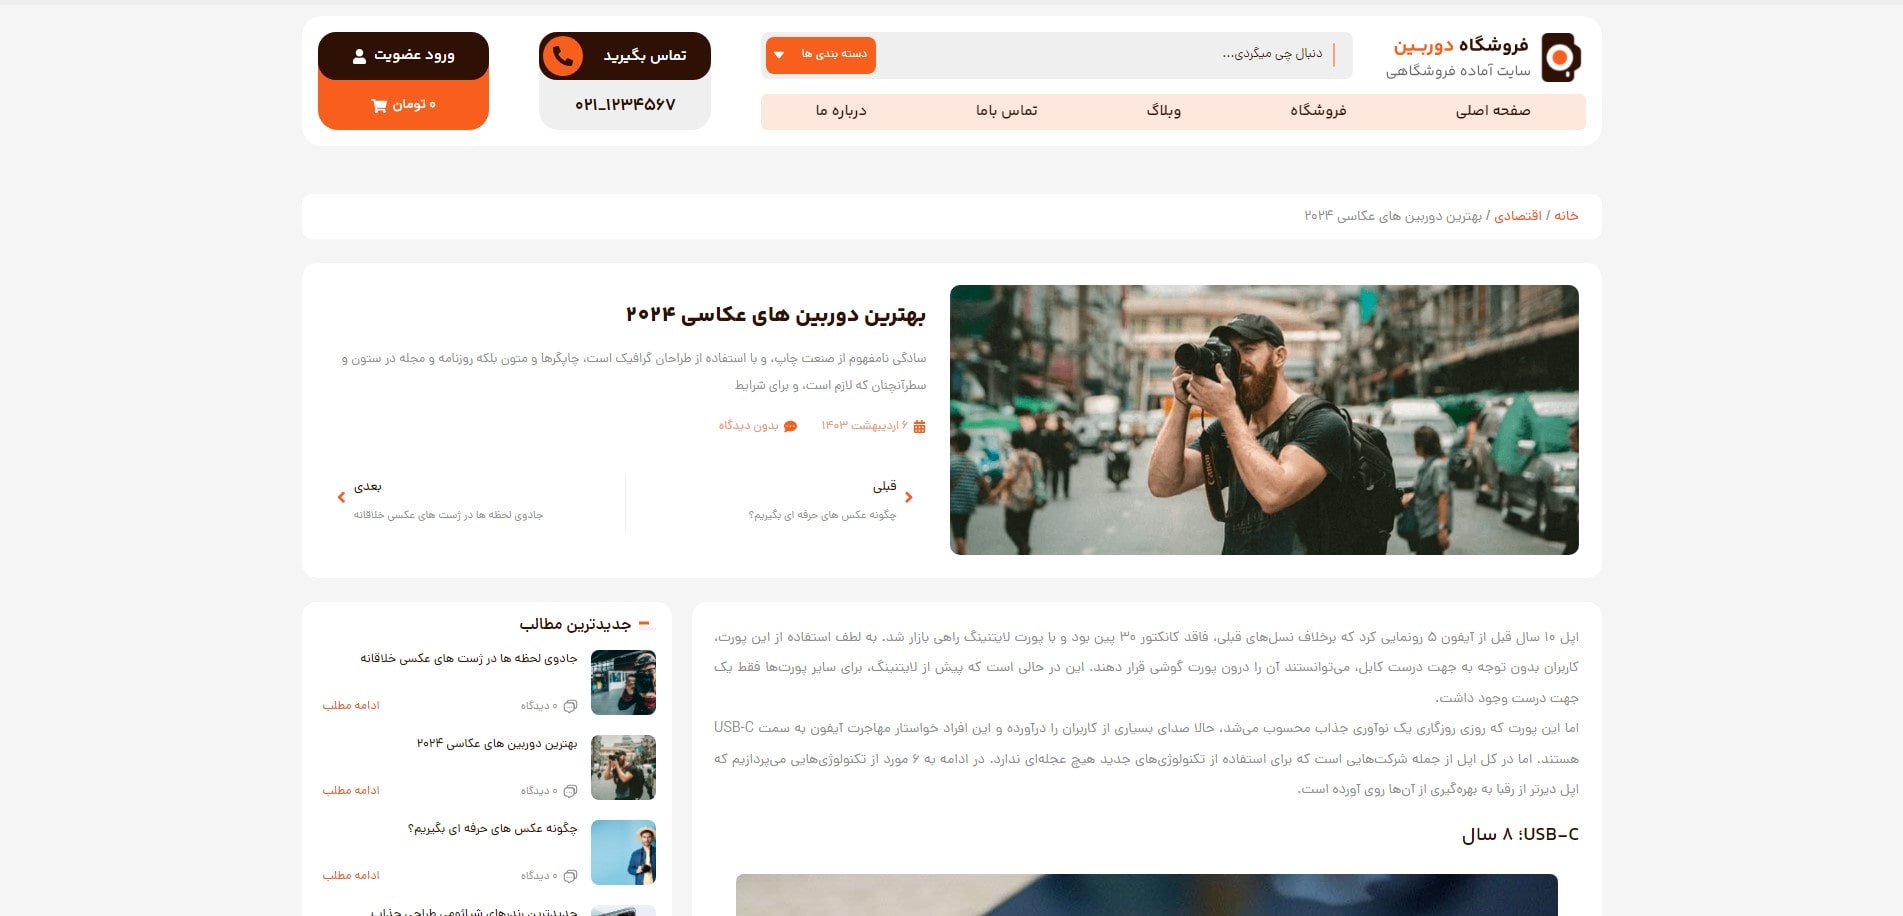This screenshot has width=1903, height=916.
Task: Open وبلاگ menu item
Action: click(1163, 111)
